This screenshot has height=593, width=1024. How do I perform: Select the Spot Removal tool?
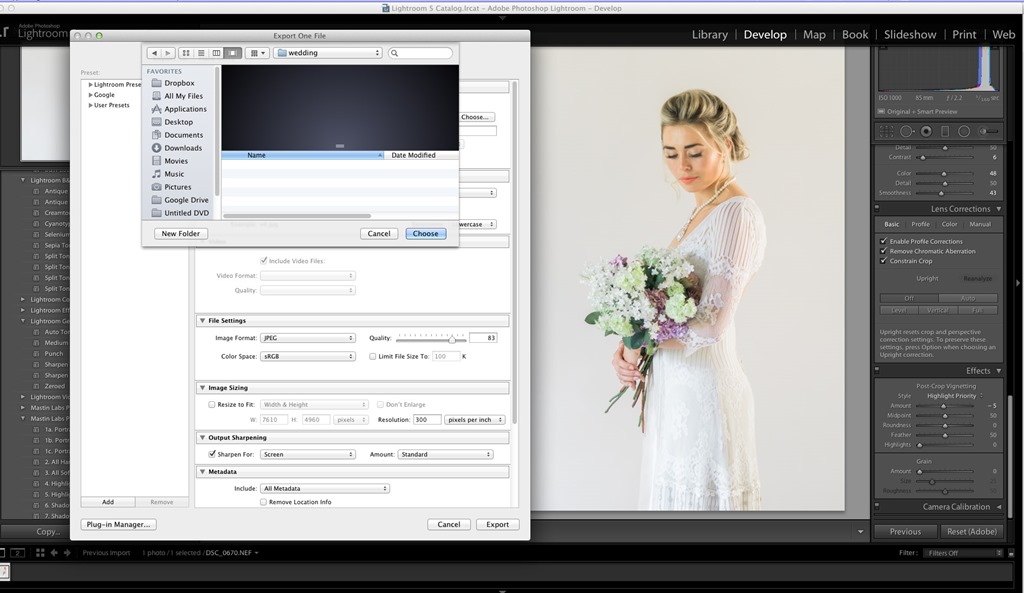(x=906, y=131)
